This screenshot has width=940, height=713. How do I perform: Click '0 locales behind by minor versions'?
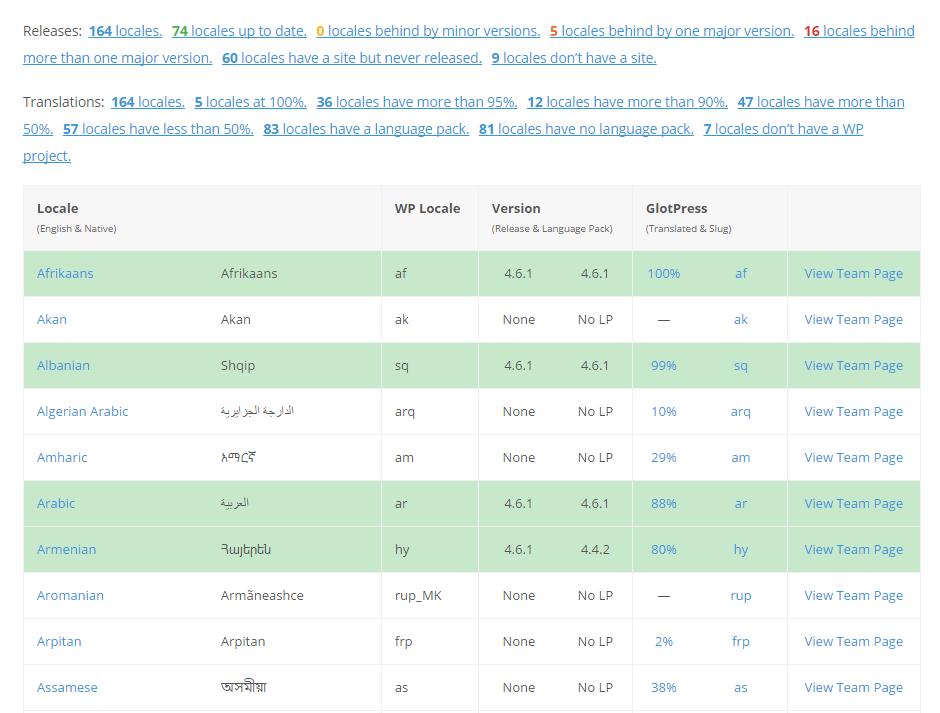coord(428,31)
